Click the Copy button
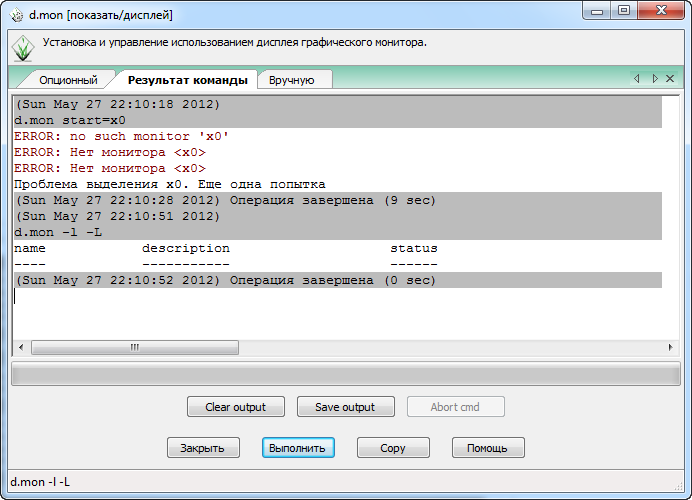692x500 pixels. click(393, 448)
